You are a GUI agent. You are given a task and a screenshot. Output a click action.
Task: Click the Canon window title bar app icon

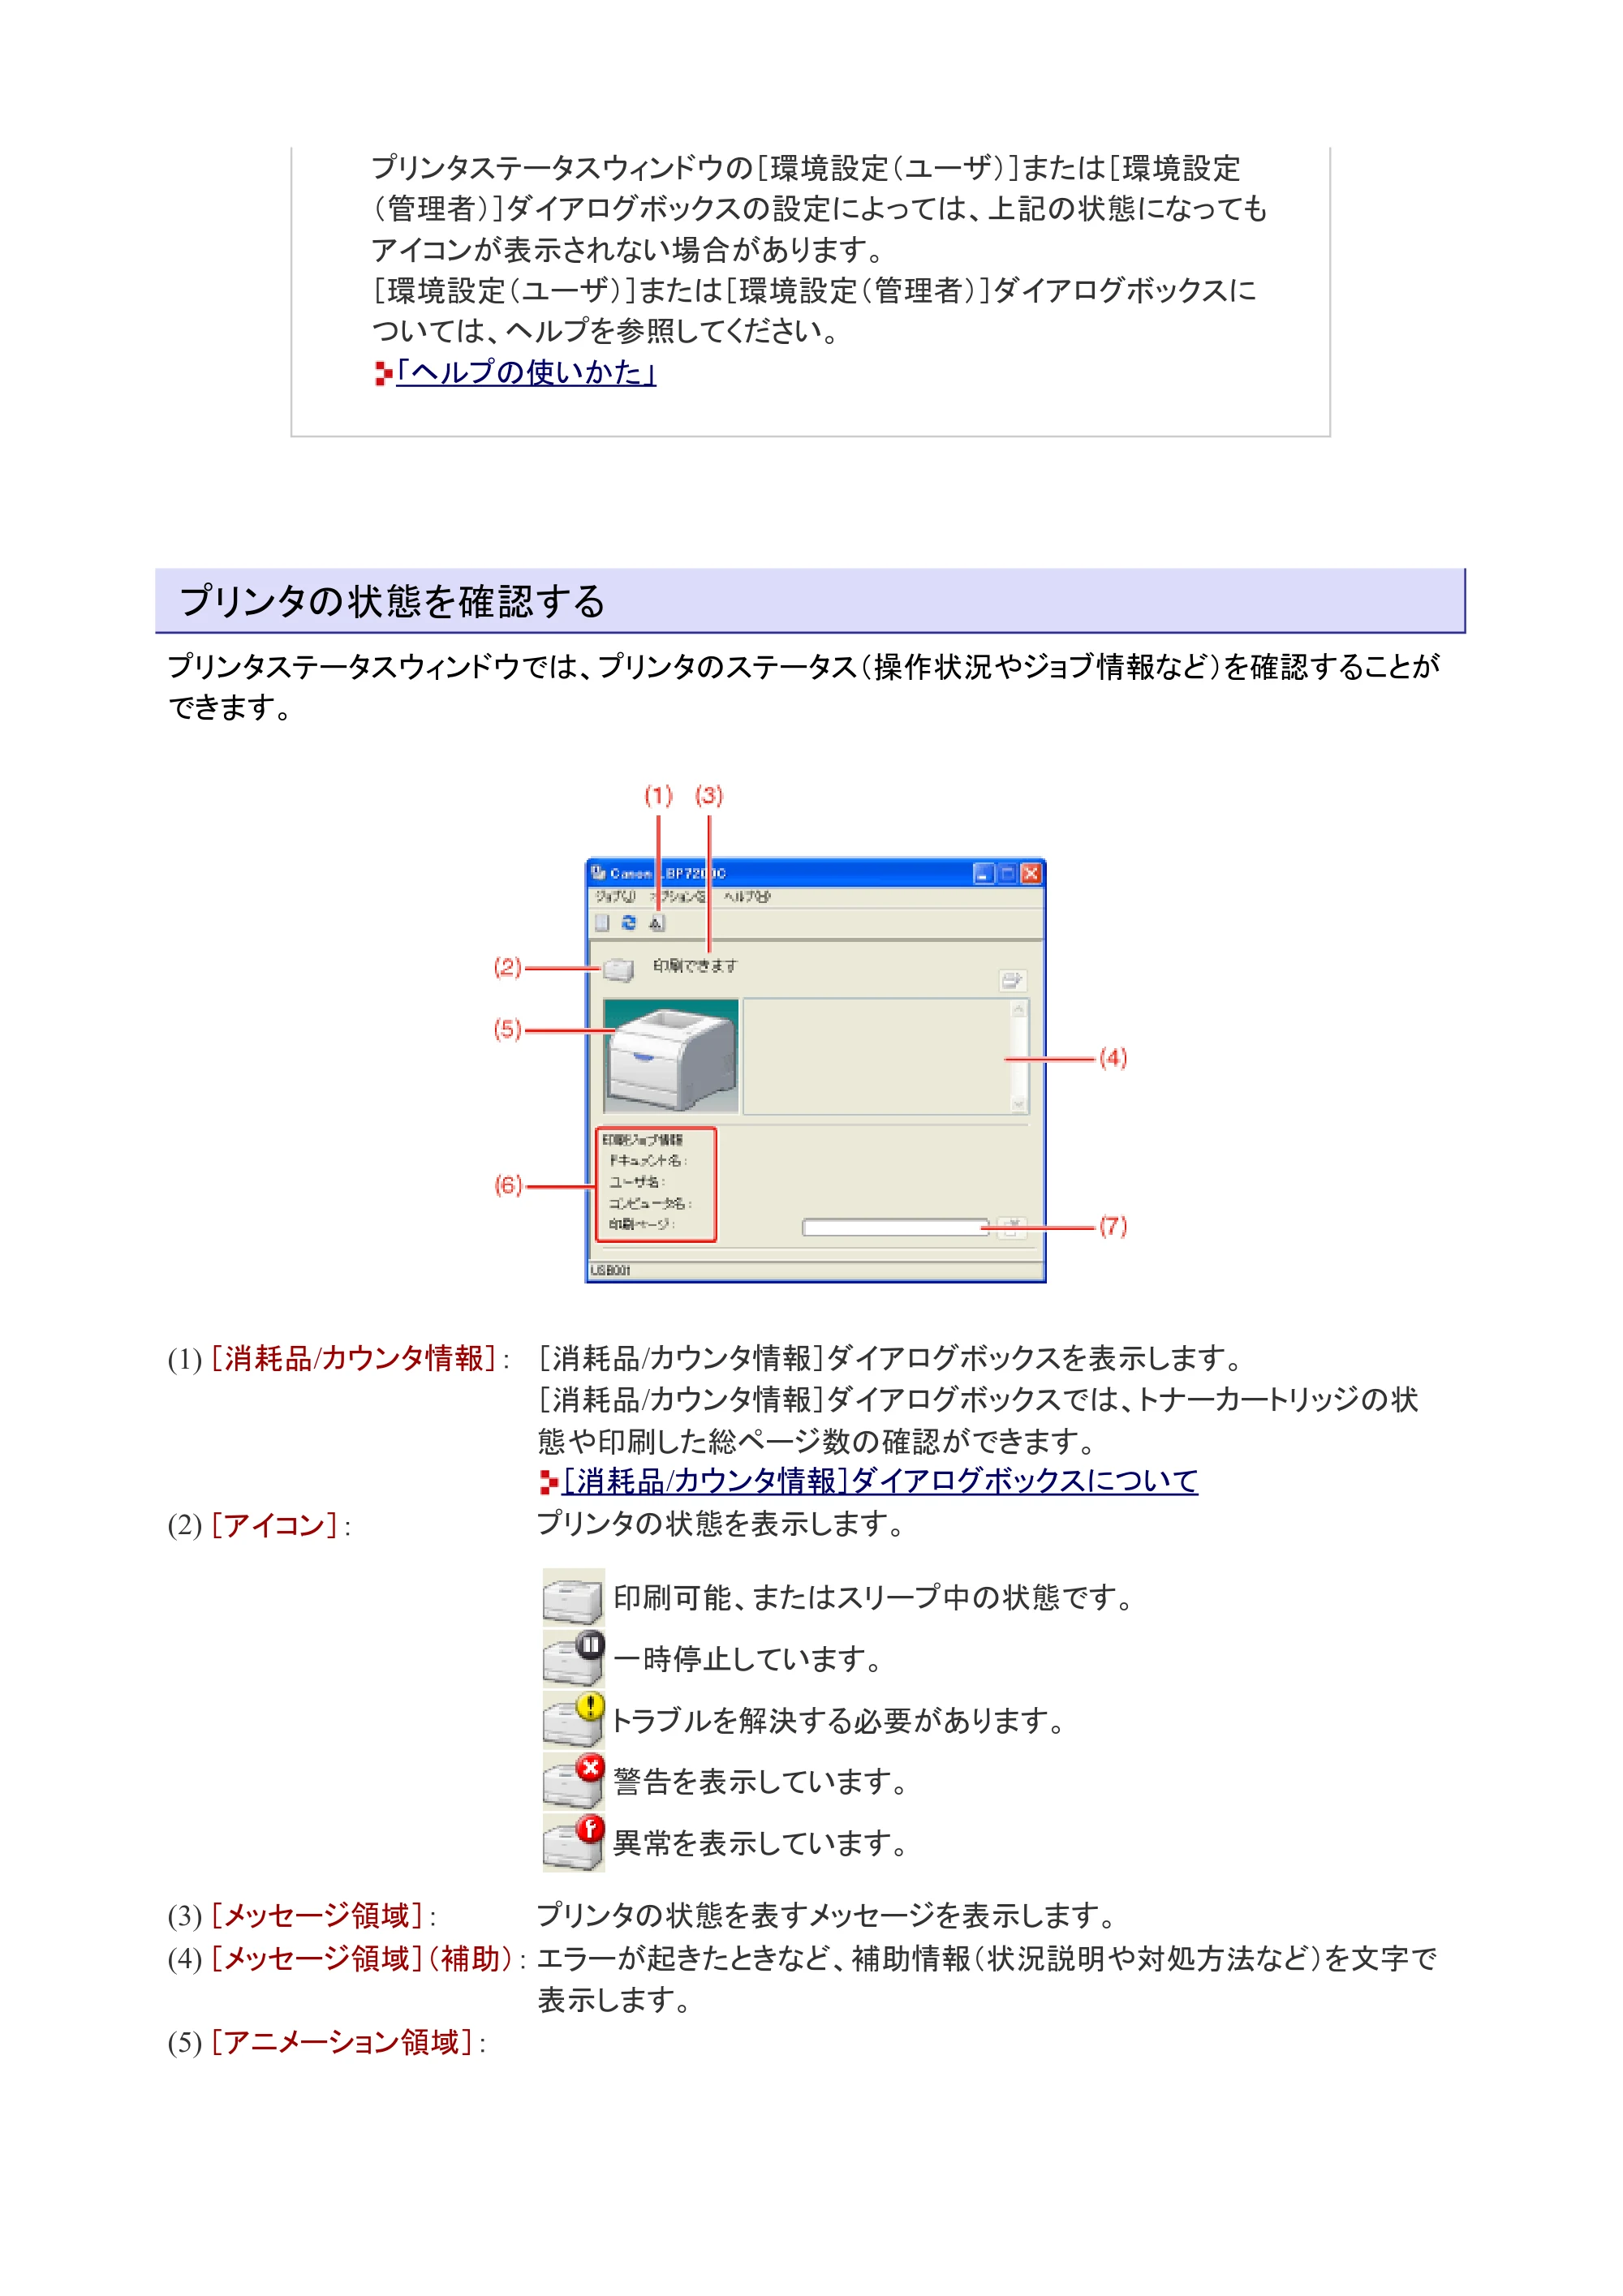(598, 873)
